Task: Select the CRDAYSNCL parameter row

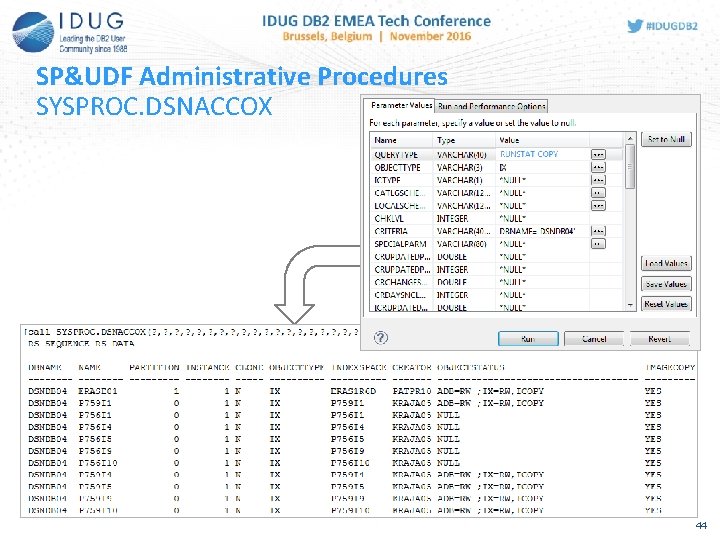Action: [x=497, y=295]
